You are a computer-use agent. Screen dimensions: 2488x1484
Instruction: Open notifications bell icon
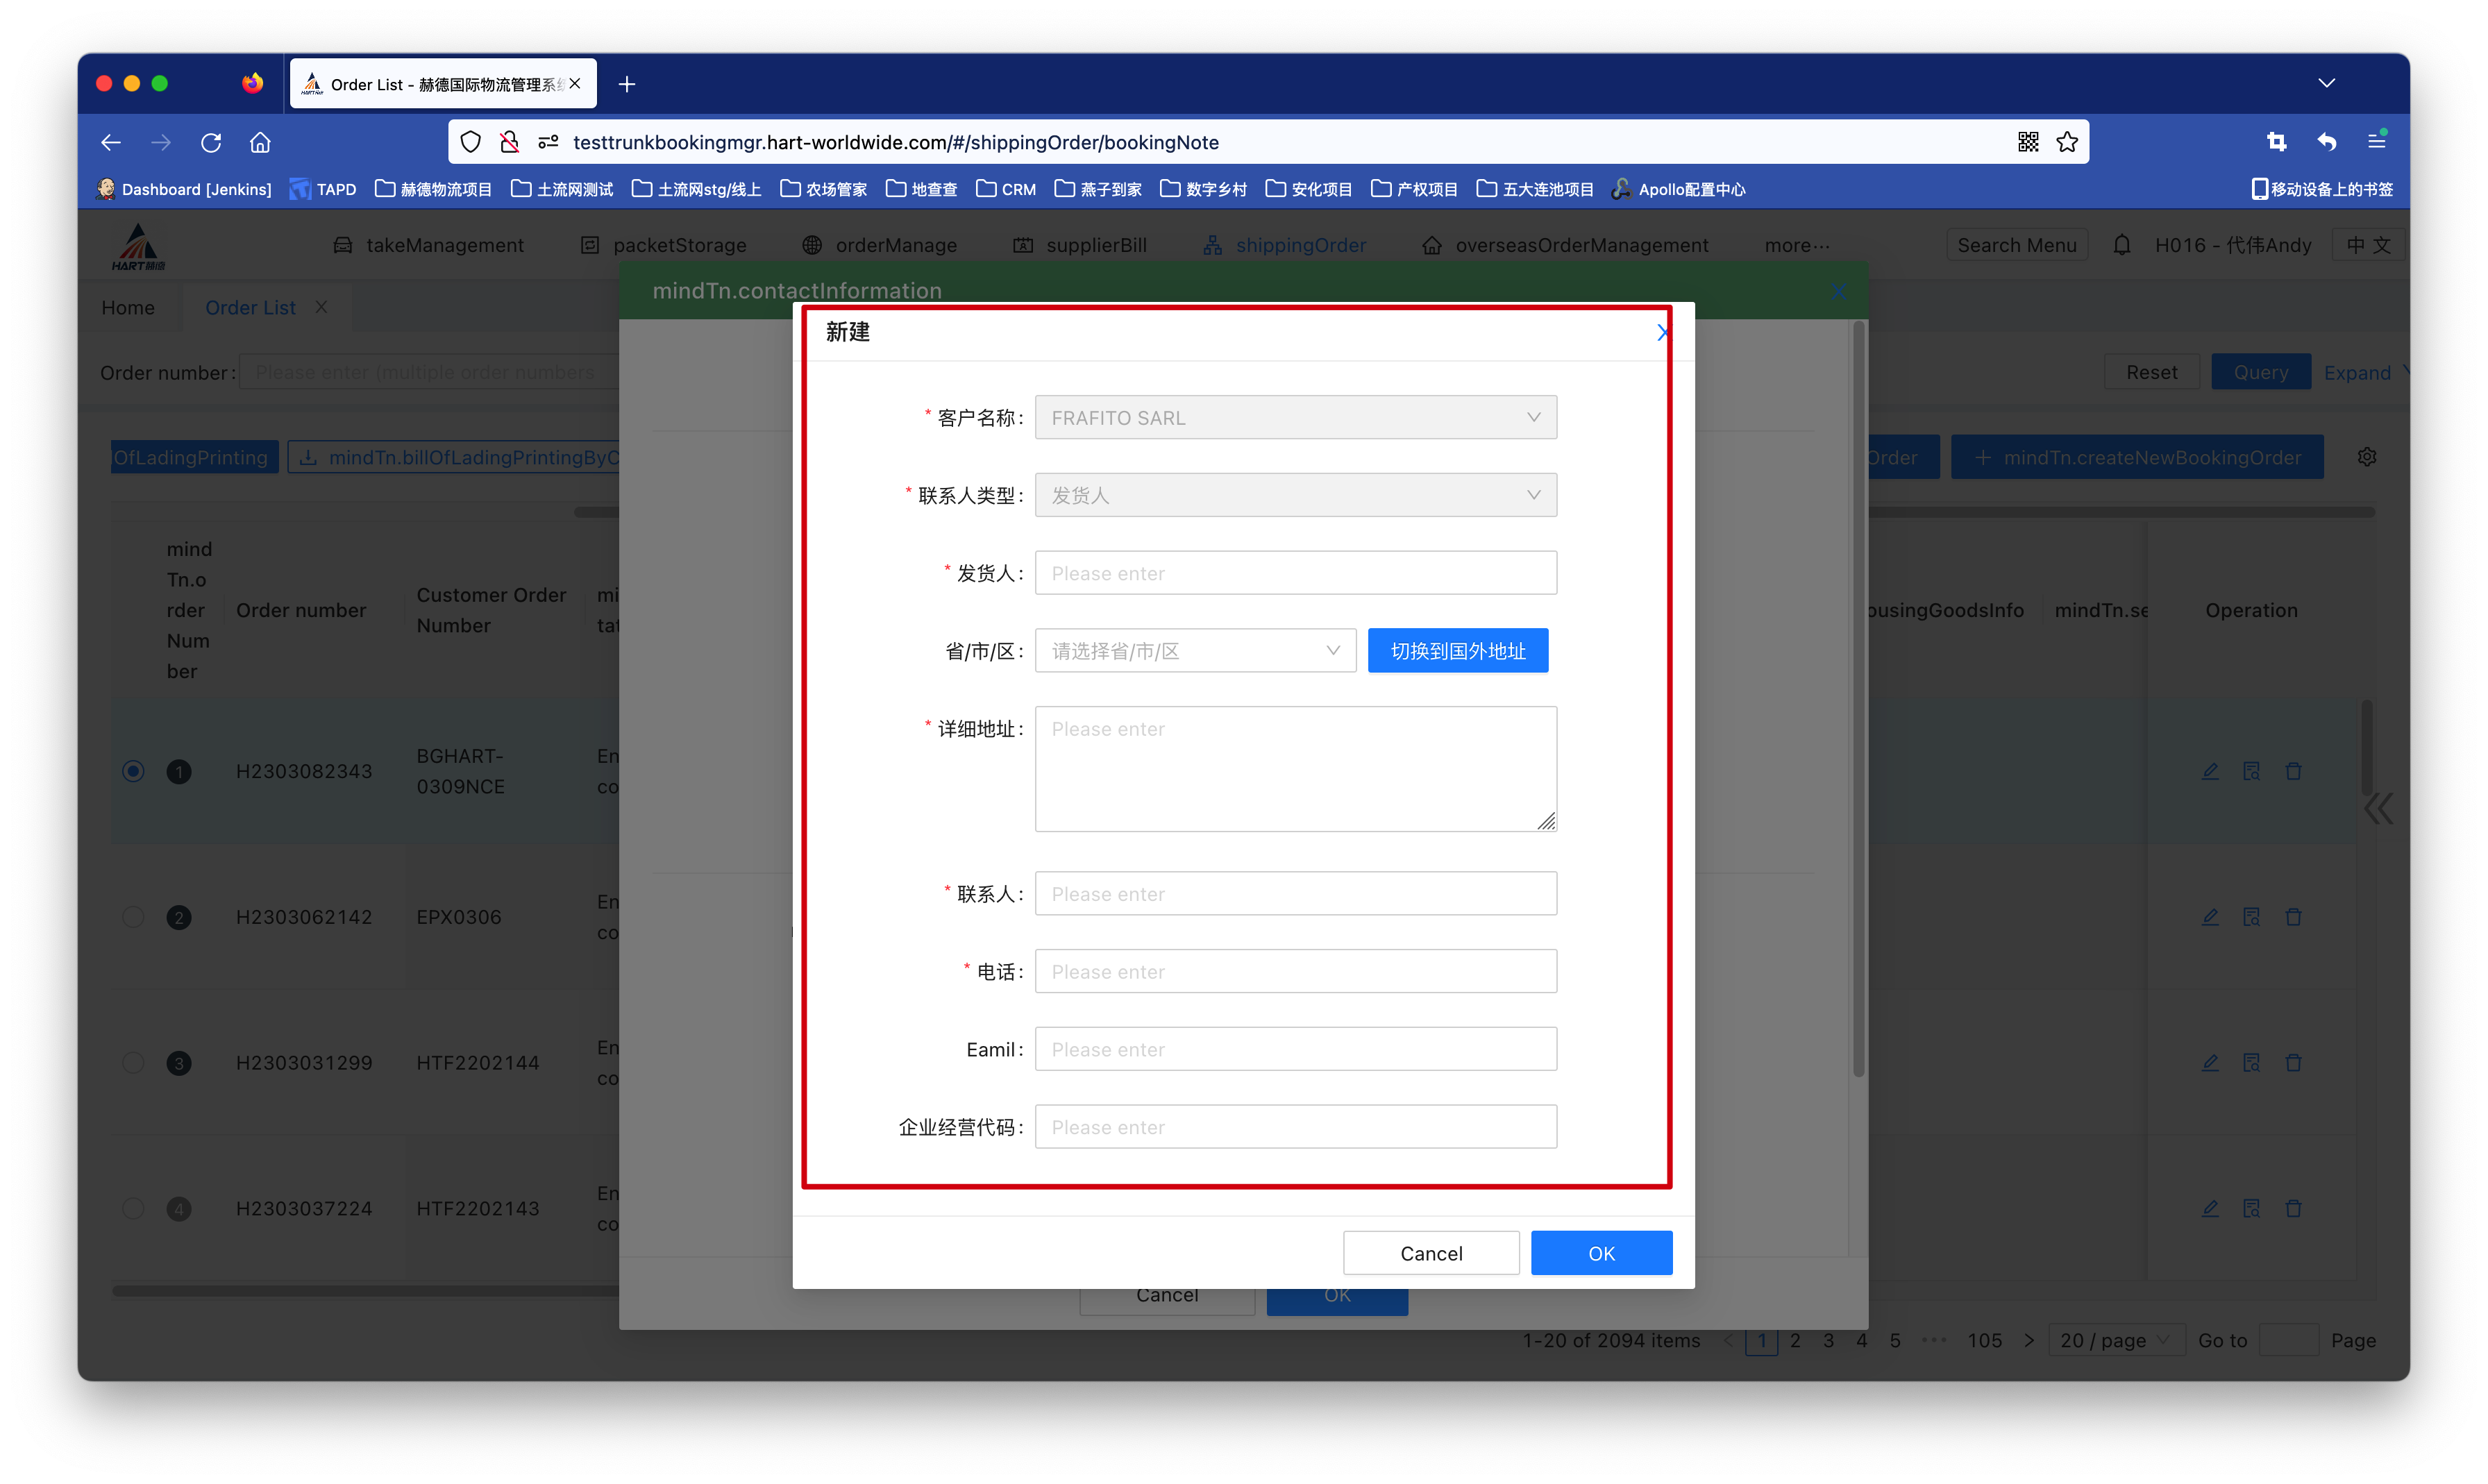point(2121,245)
